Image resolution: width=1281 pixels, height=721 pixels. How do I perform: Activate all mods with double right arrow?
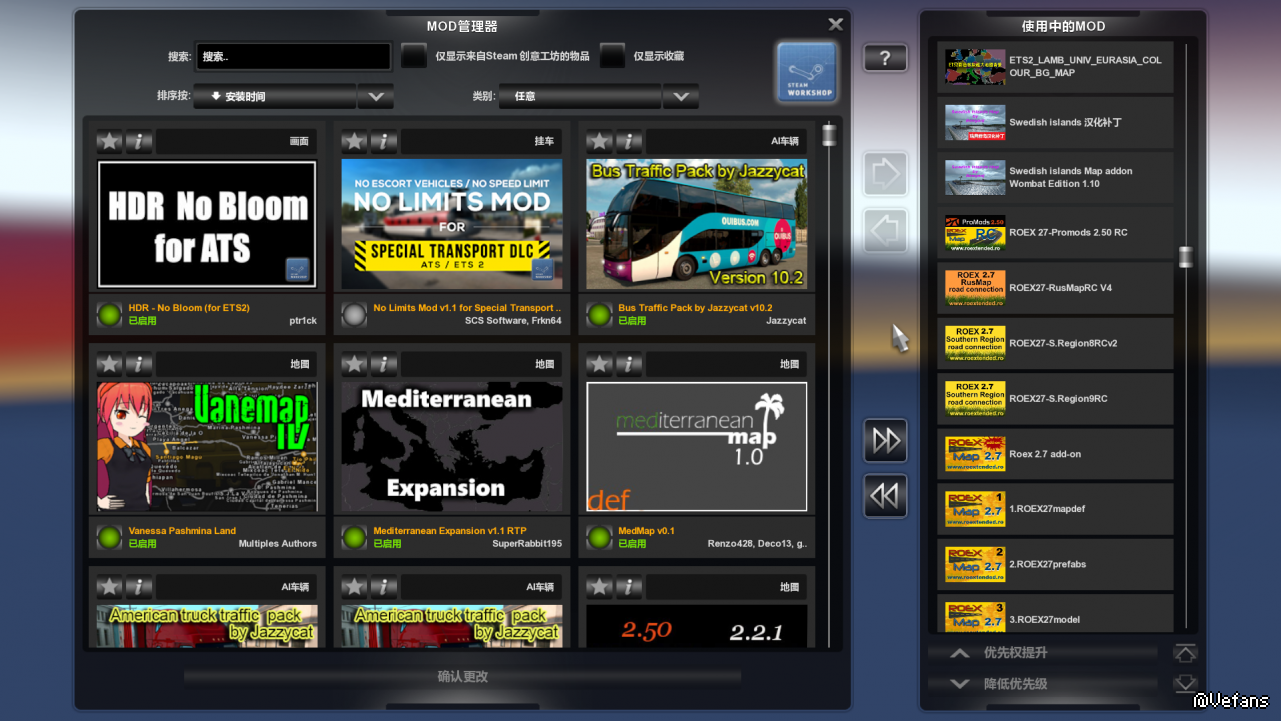886,440
